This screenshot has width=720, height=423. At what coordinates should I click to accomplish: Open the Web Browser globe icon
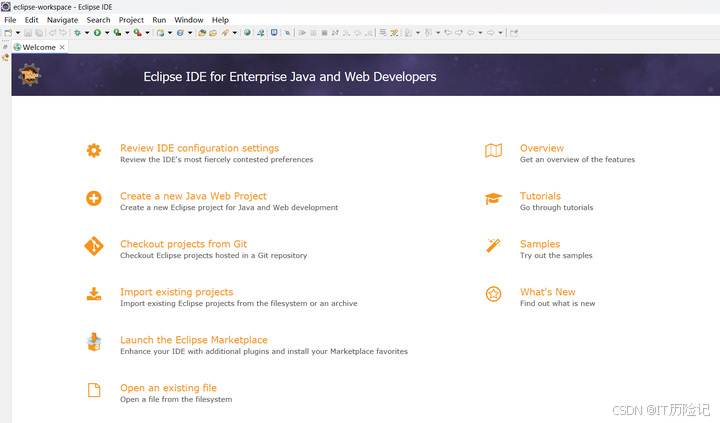247,33
